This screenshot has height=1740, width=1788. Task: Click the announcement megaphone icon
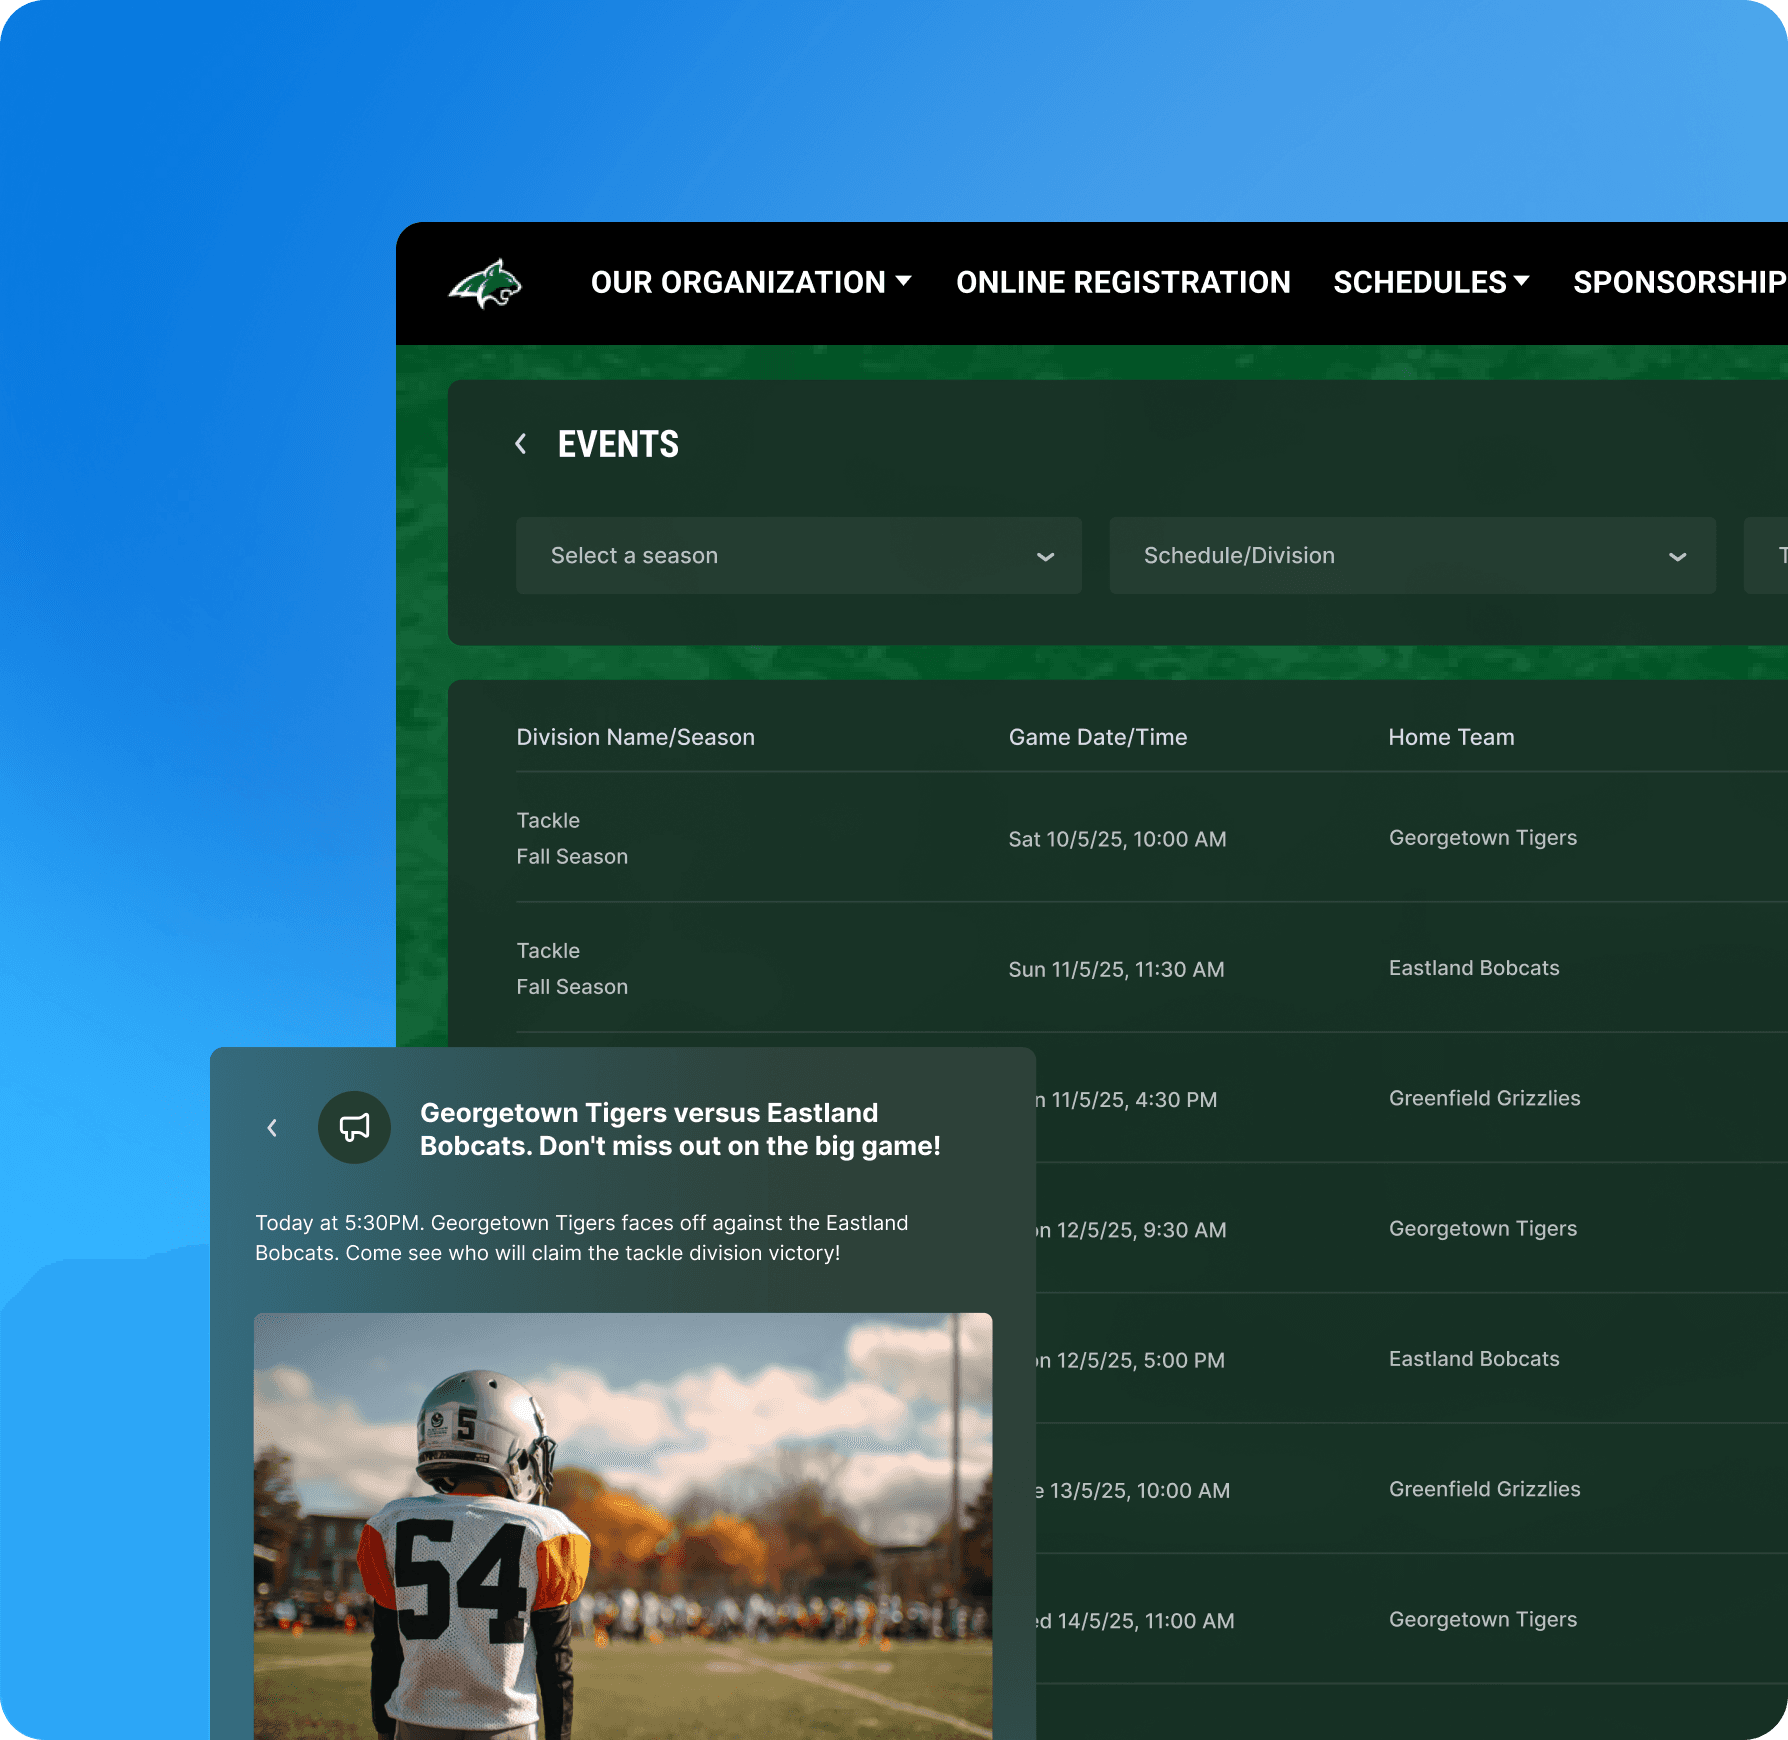click(354, 1127)
